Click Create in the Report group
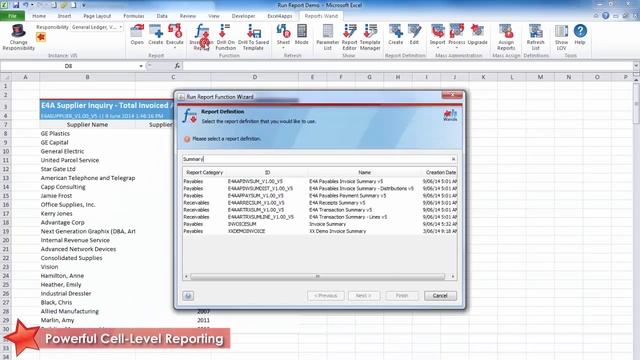The height and width of the screenshot is (360, 640). (x=156, y=34)
